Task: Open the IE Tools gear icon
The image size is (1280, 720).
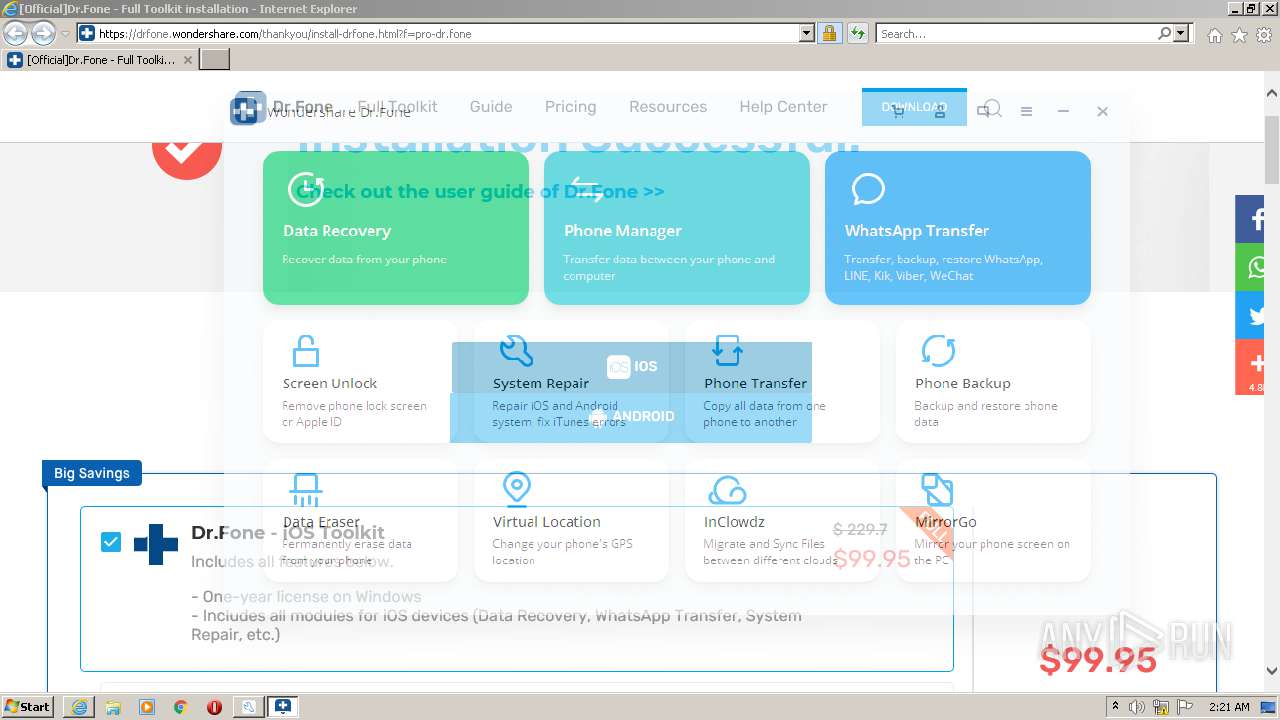Action: [1264, 34]
